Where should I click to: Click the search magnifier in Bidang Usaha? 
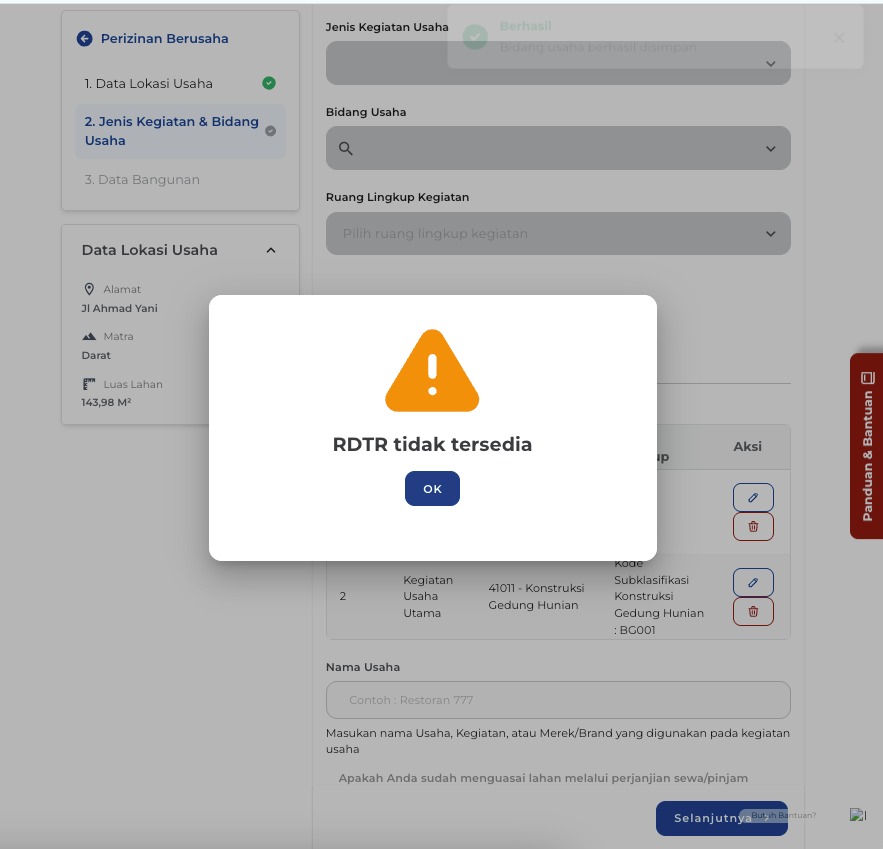pyautogui.click(x=346, y=149)
